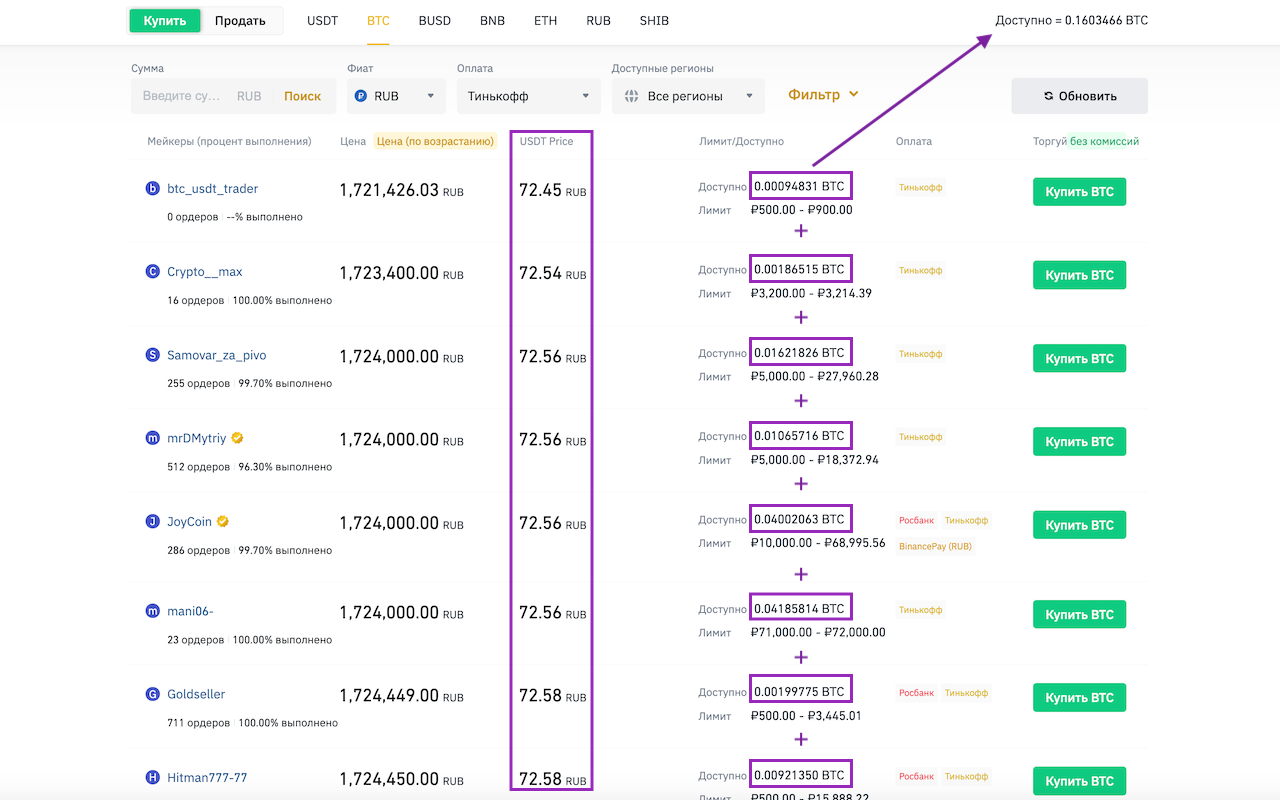This screenshot has width=1280, height=800.
Task: Buy BTC from btc_usdt_trader
Action: coord(1079,192)
